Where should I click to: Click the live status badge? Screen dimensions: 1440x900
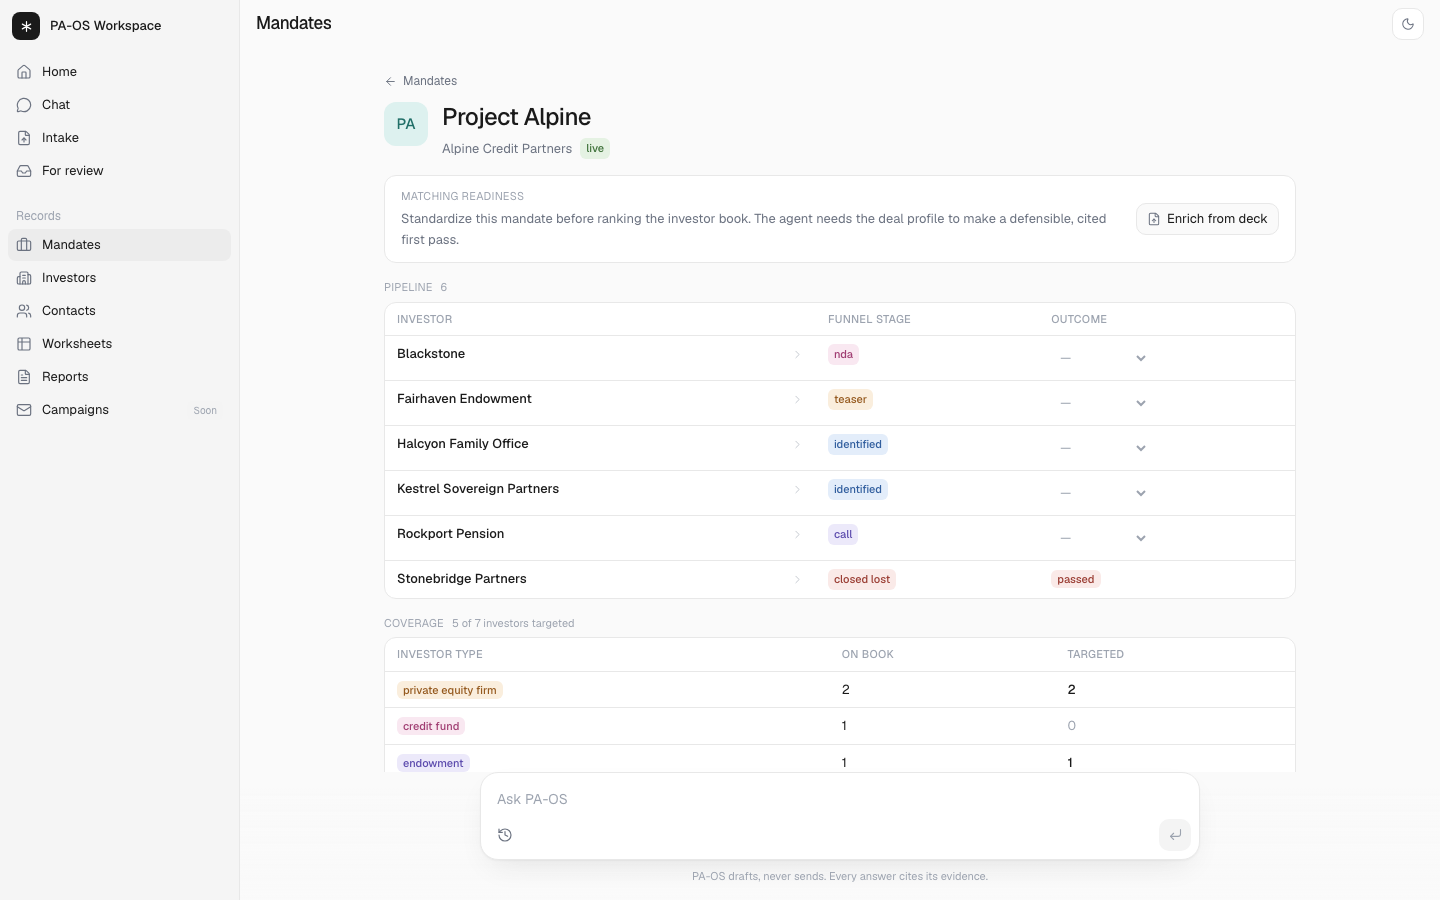595,149
